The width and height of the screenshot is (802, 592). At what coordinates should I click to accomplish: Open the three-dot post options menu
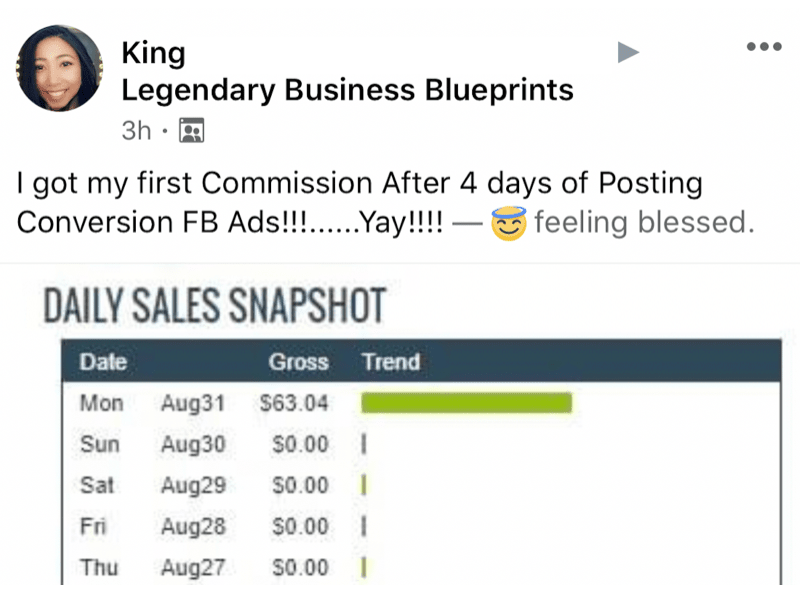click(x=764, y=47)
